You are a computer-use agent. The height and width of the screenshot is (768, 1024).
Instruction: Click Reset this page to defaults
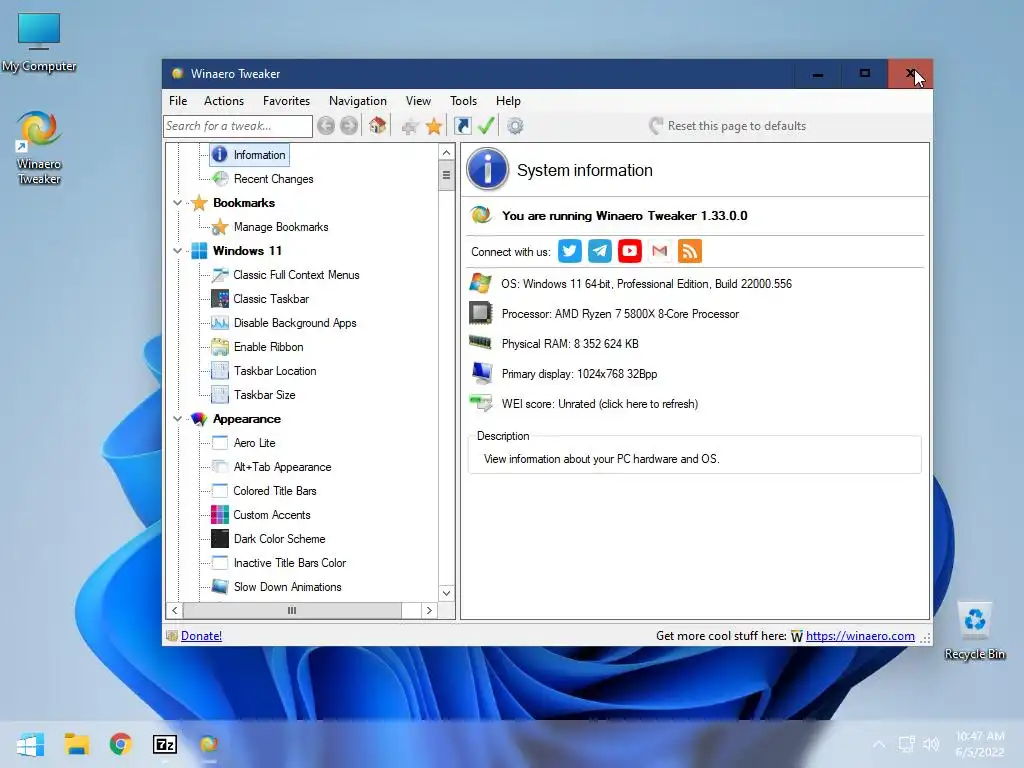(728, 125)
